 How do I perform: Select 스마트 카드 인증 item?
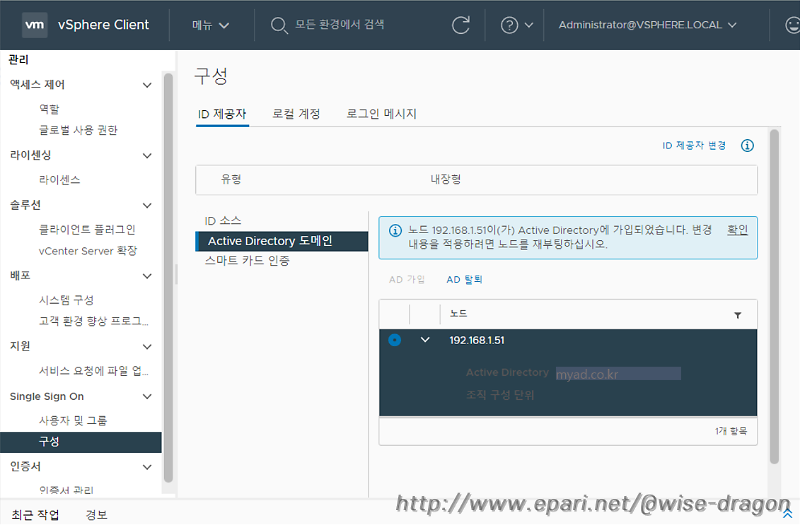pyautogui.click(x=247, y=261)
